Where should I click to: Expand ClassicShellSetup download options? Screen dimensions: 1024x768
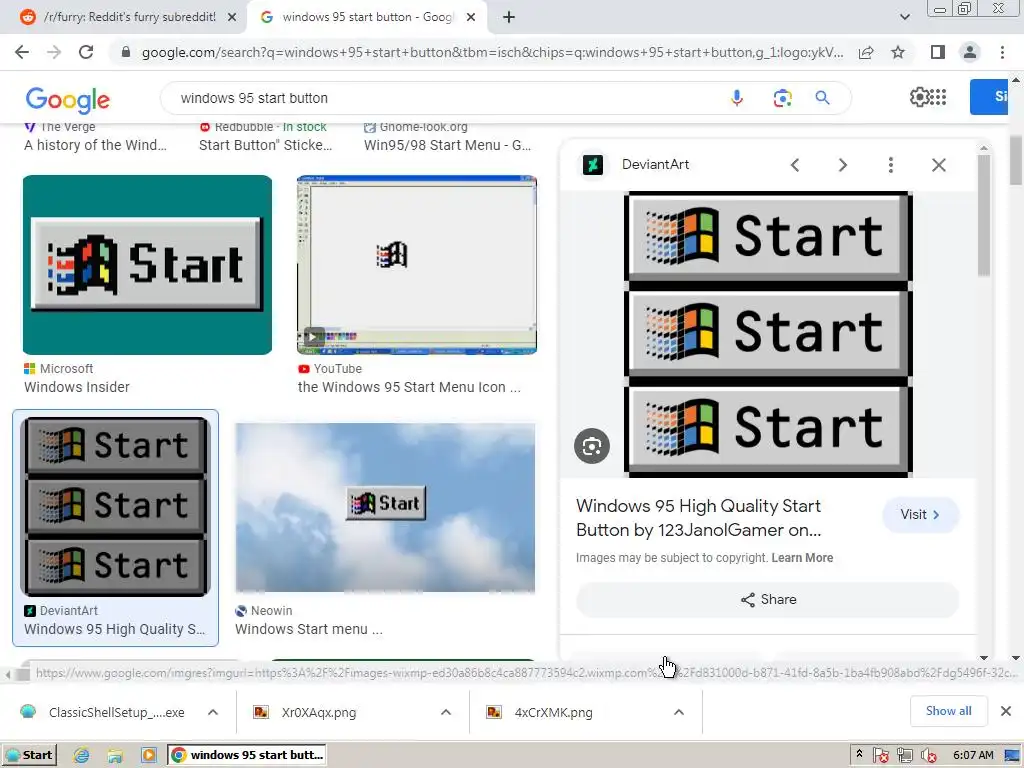(x=212, y=712)
